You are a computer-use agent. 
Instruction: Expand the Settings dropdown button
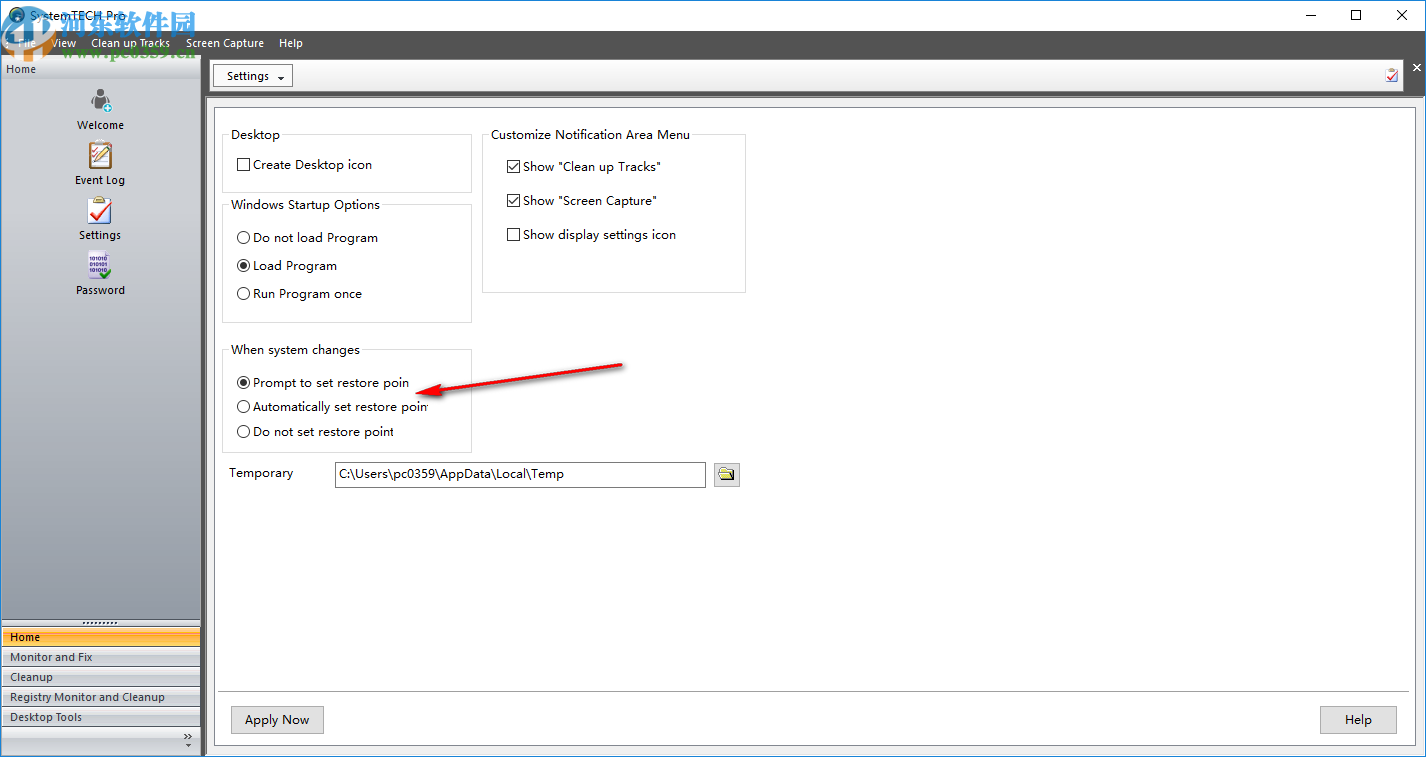tap(253, 76)
